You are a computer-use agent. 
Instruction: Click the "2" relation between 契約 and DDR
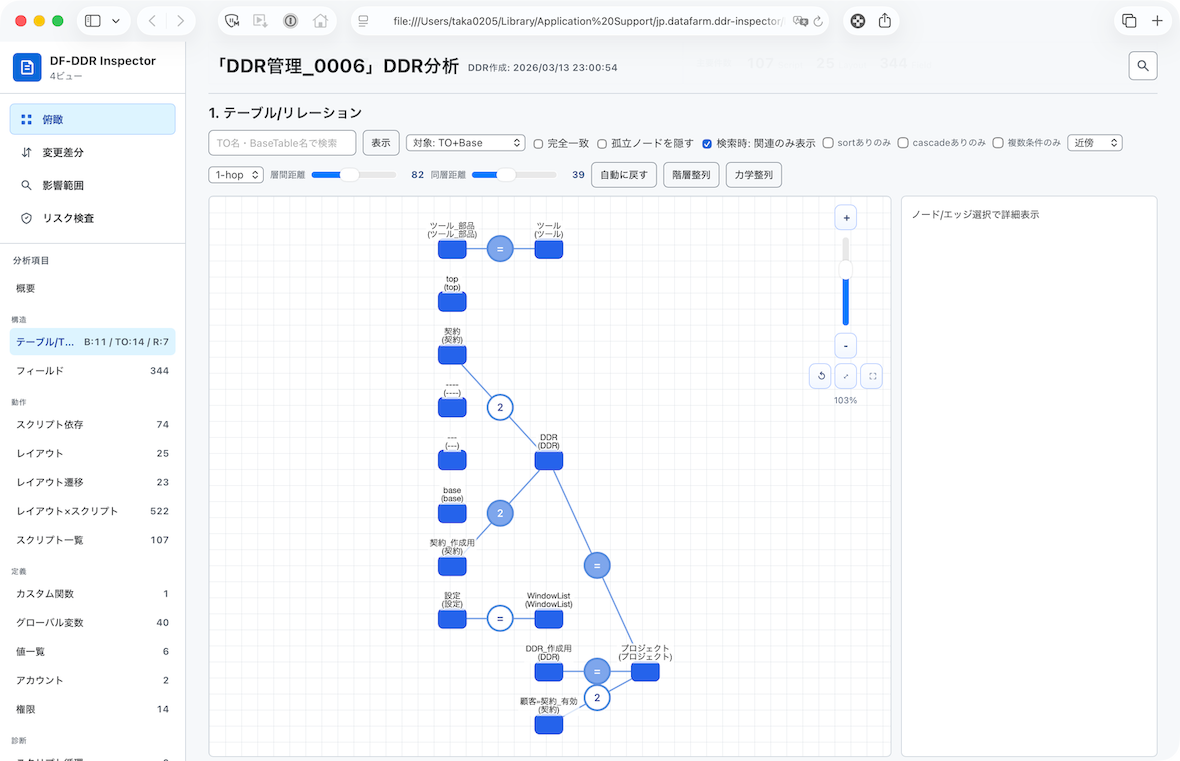(x=500, y=407)
